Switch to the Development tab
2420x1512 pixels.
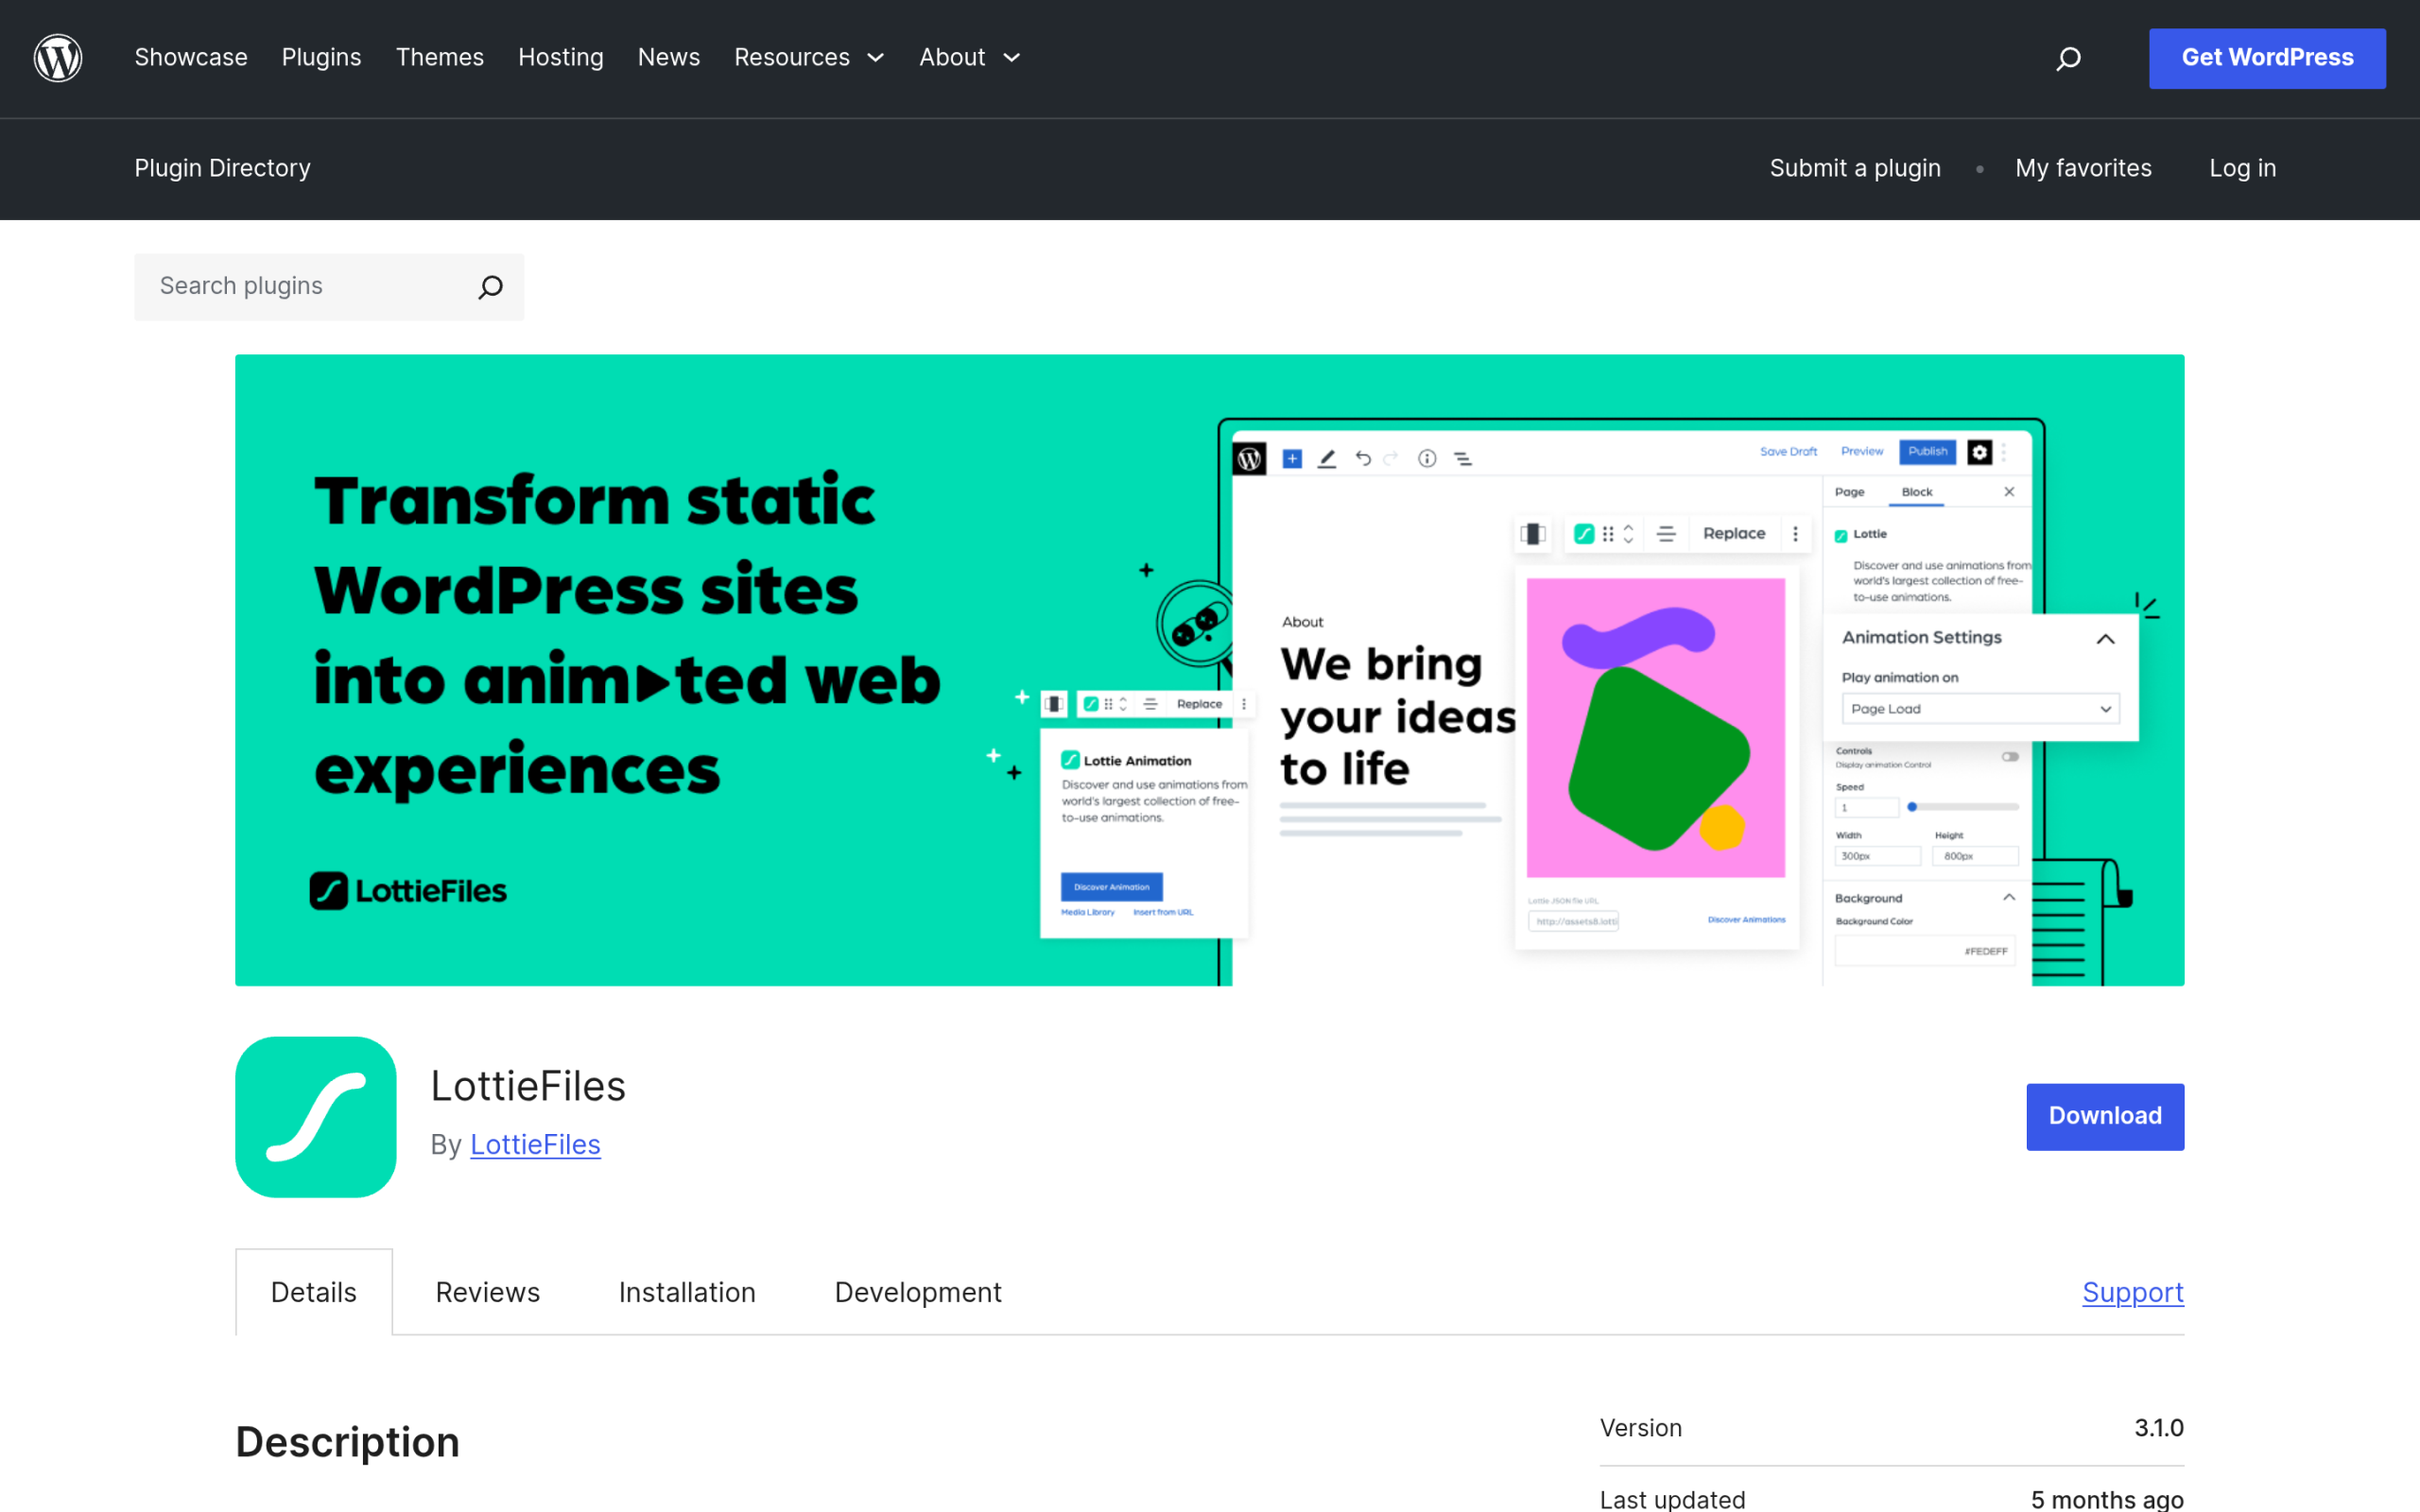coord(918,1292)
